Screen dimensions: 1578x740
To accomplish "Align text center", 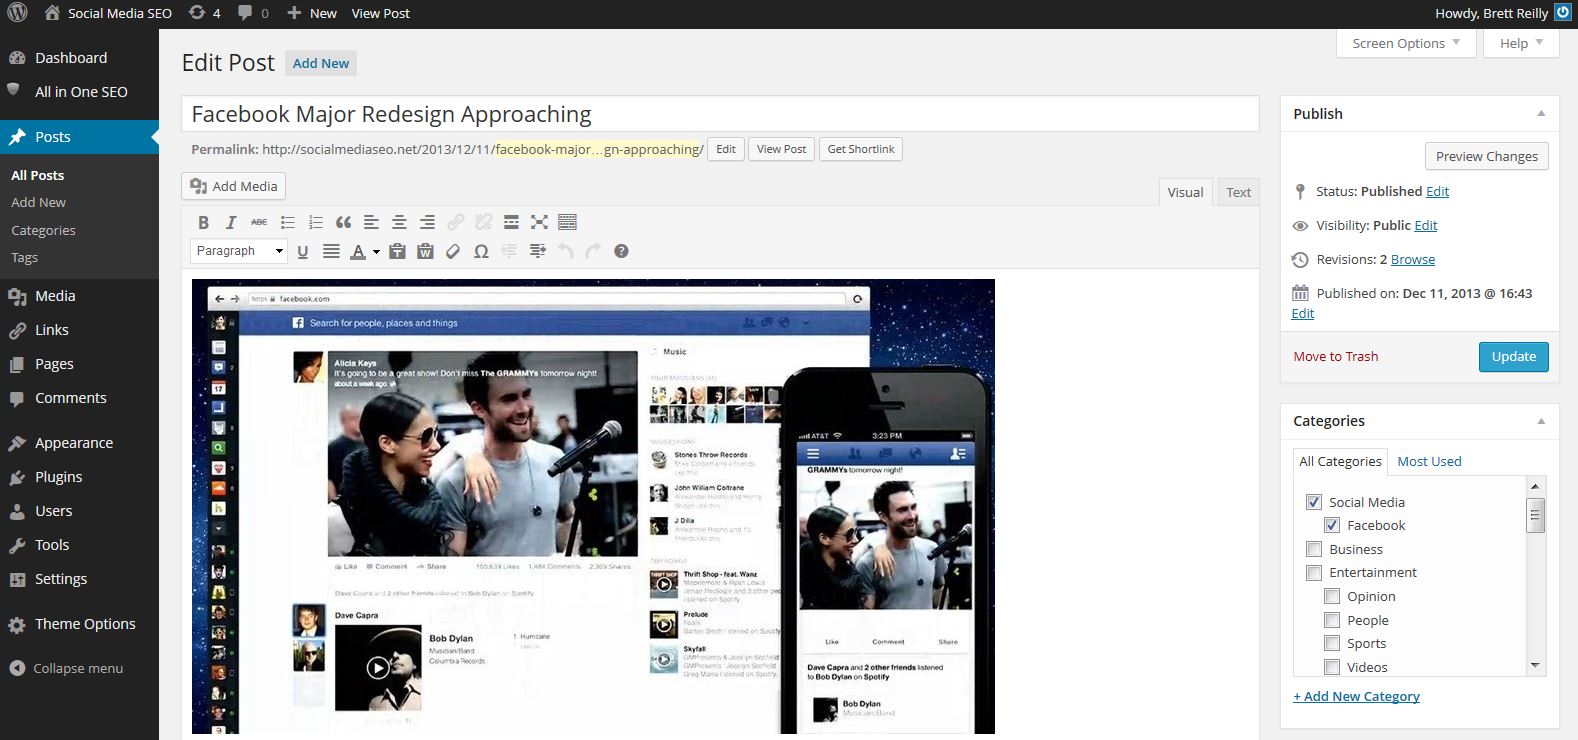I will point(399,222).
